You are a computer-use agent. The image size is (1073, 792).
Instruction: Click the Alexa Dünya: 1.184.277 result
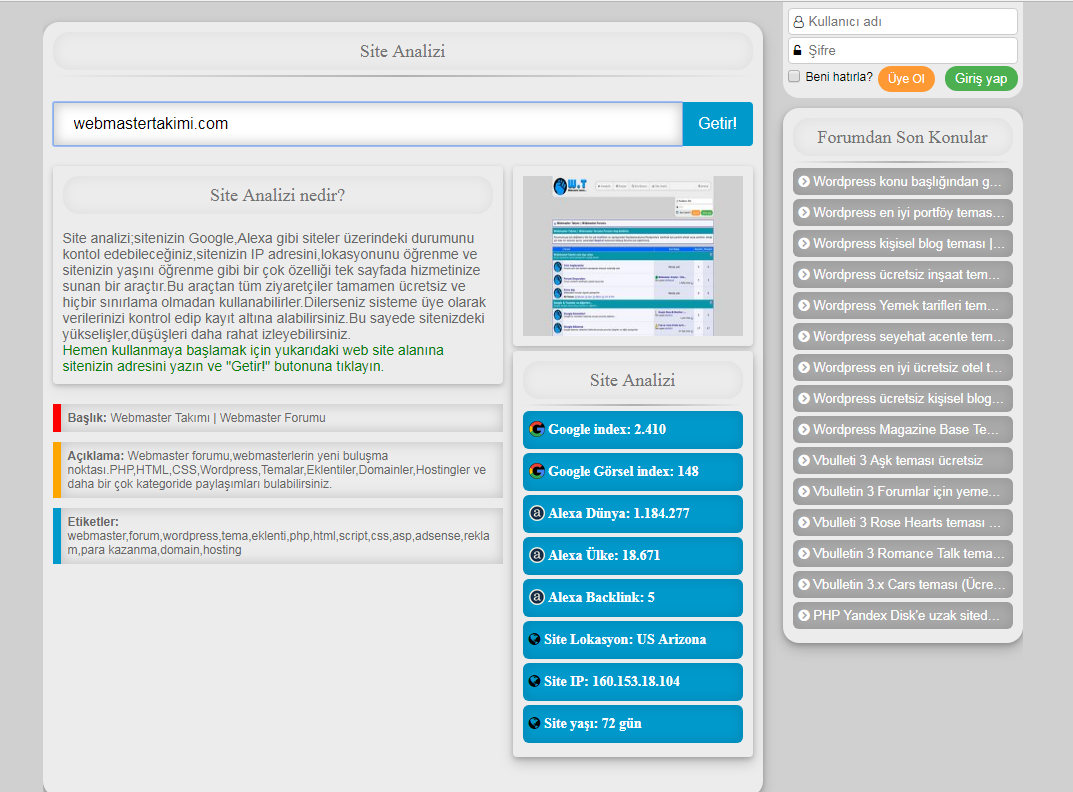(633, 513)
